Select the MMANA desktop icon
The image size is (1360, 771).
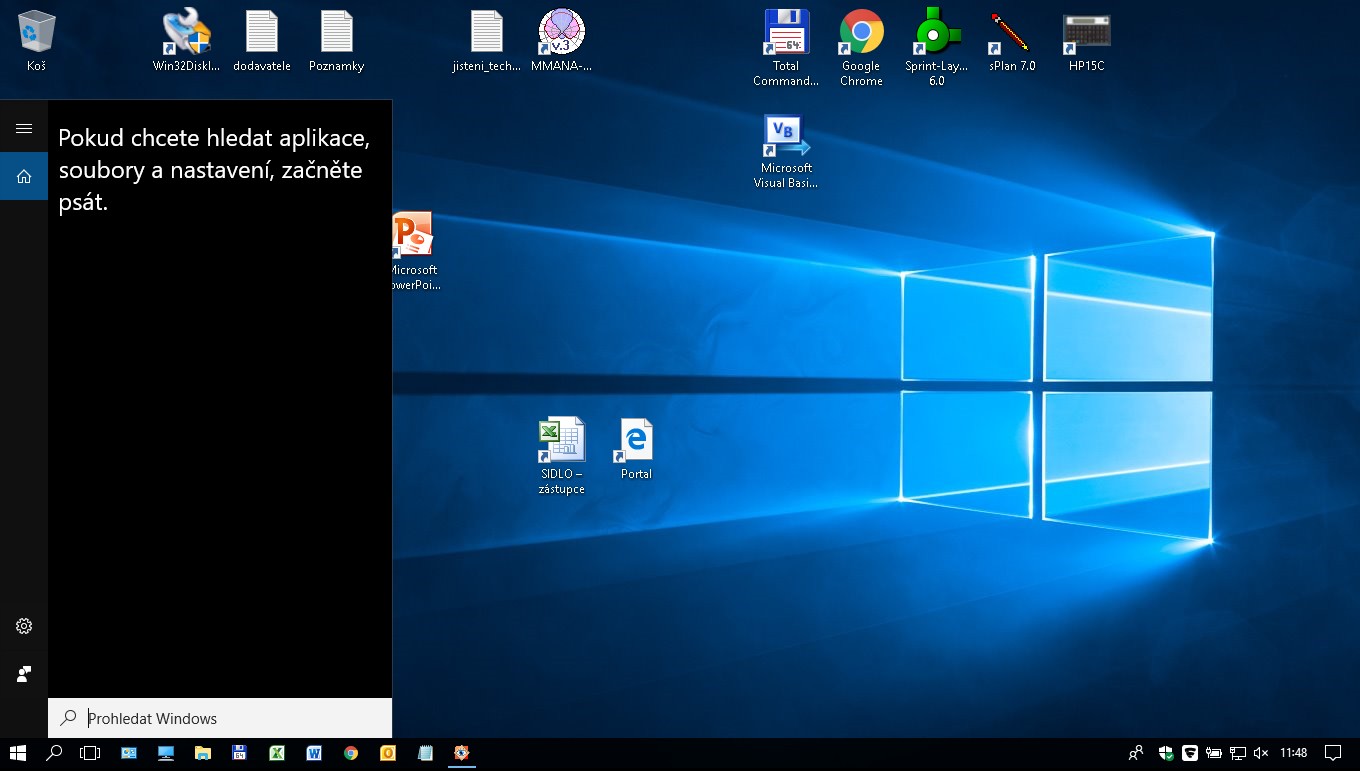(x=561, y=35)
